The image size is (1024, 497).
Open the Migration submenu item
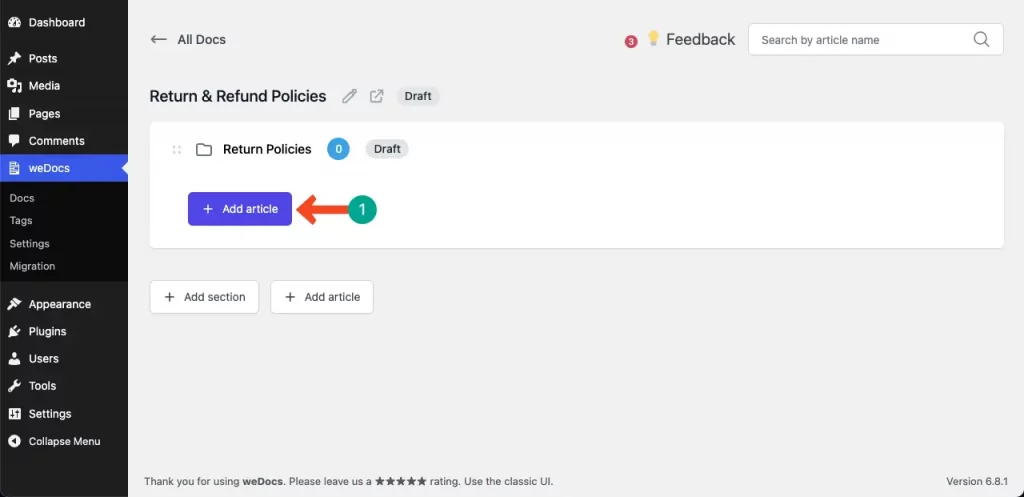pos(32,266)
